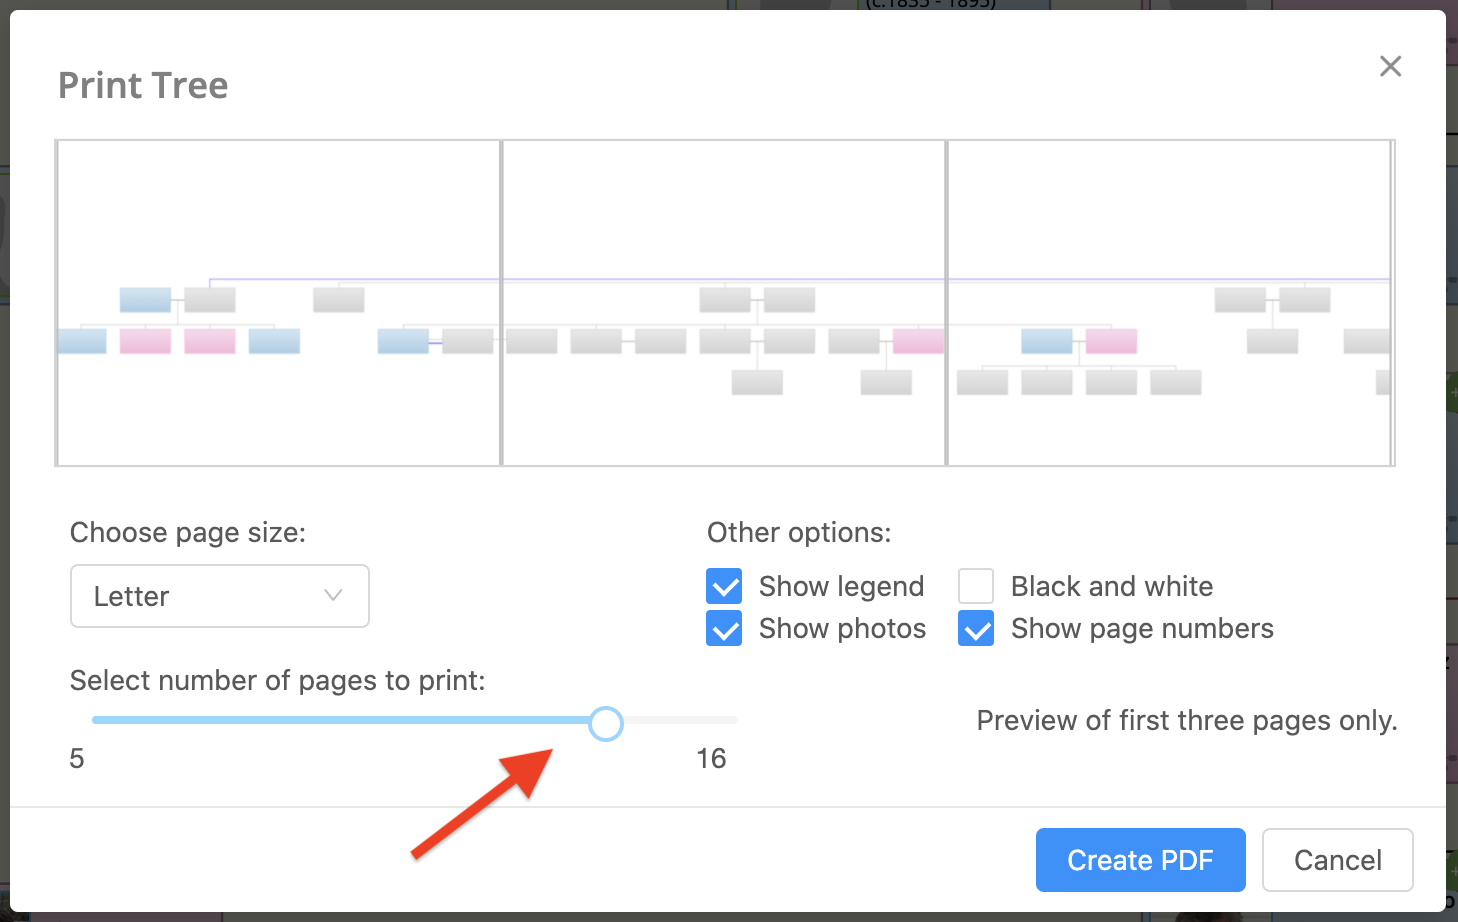1458x922 pixels.
Task: Click the Show photos label text
Action: pos(842,629)
